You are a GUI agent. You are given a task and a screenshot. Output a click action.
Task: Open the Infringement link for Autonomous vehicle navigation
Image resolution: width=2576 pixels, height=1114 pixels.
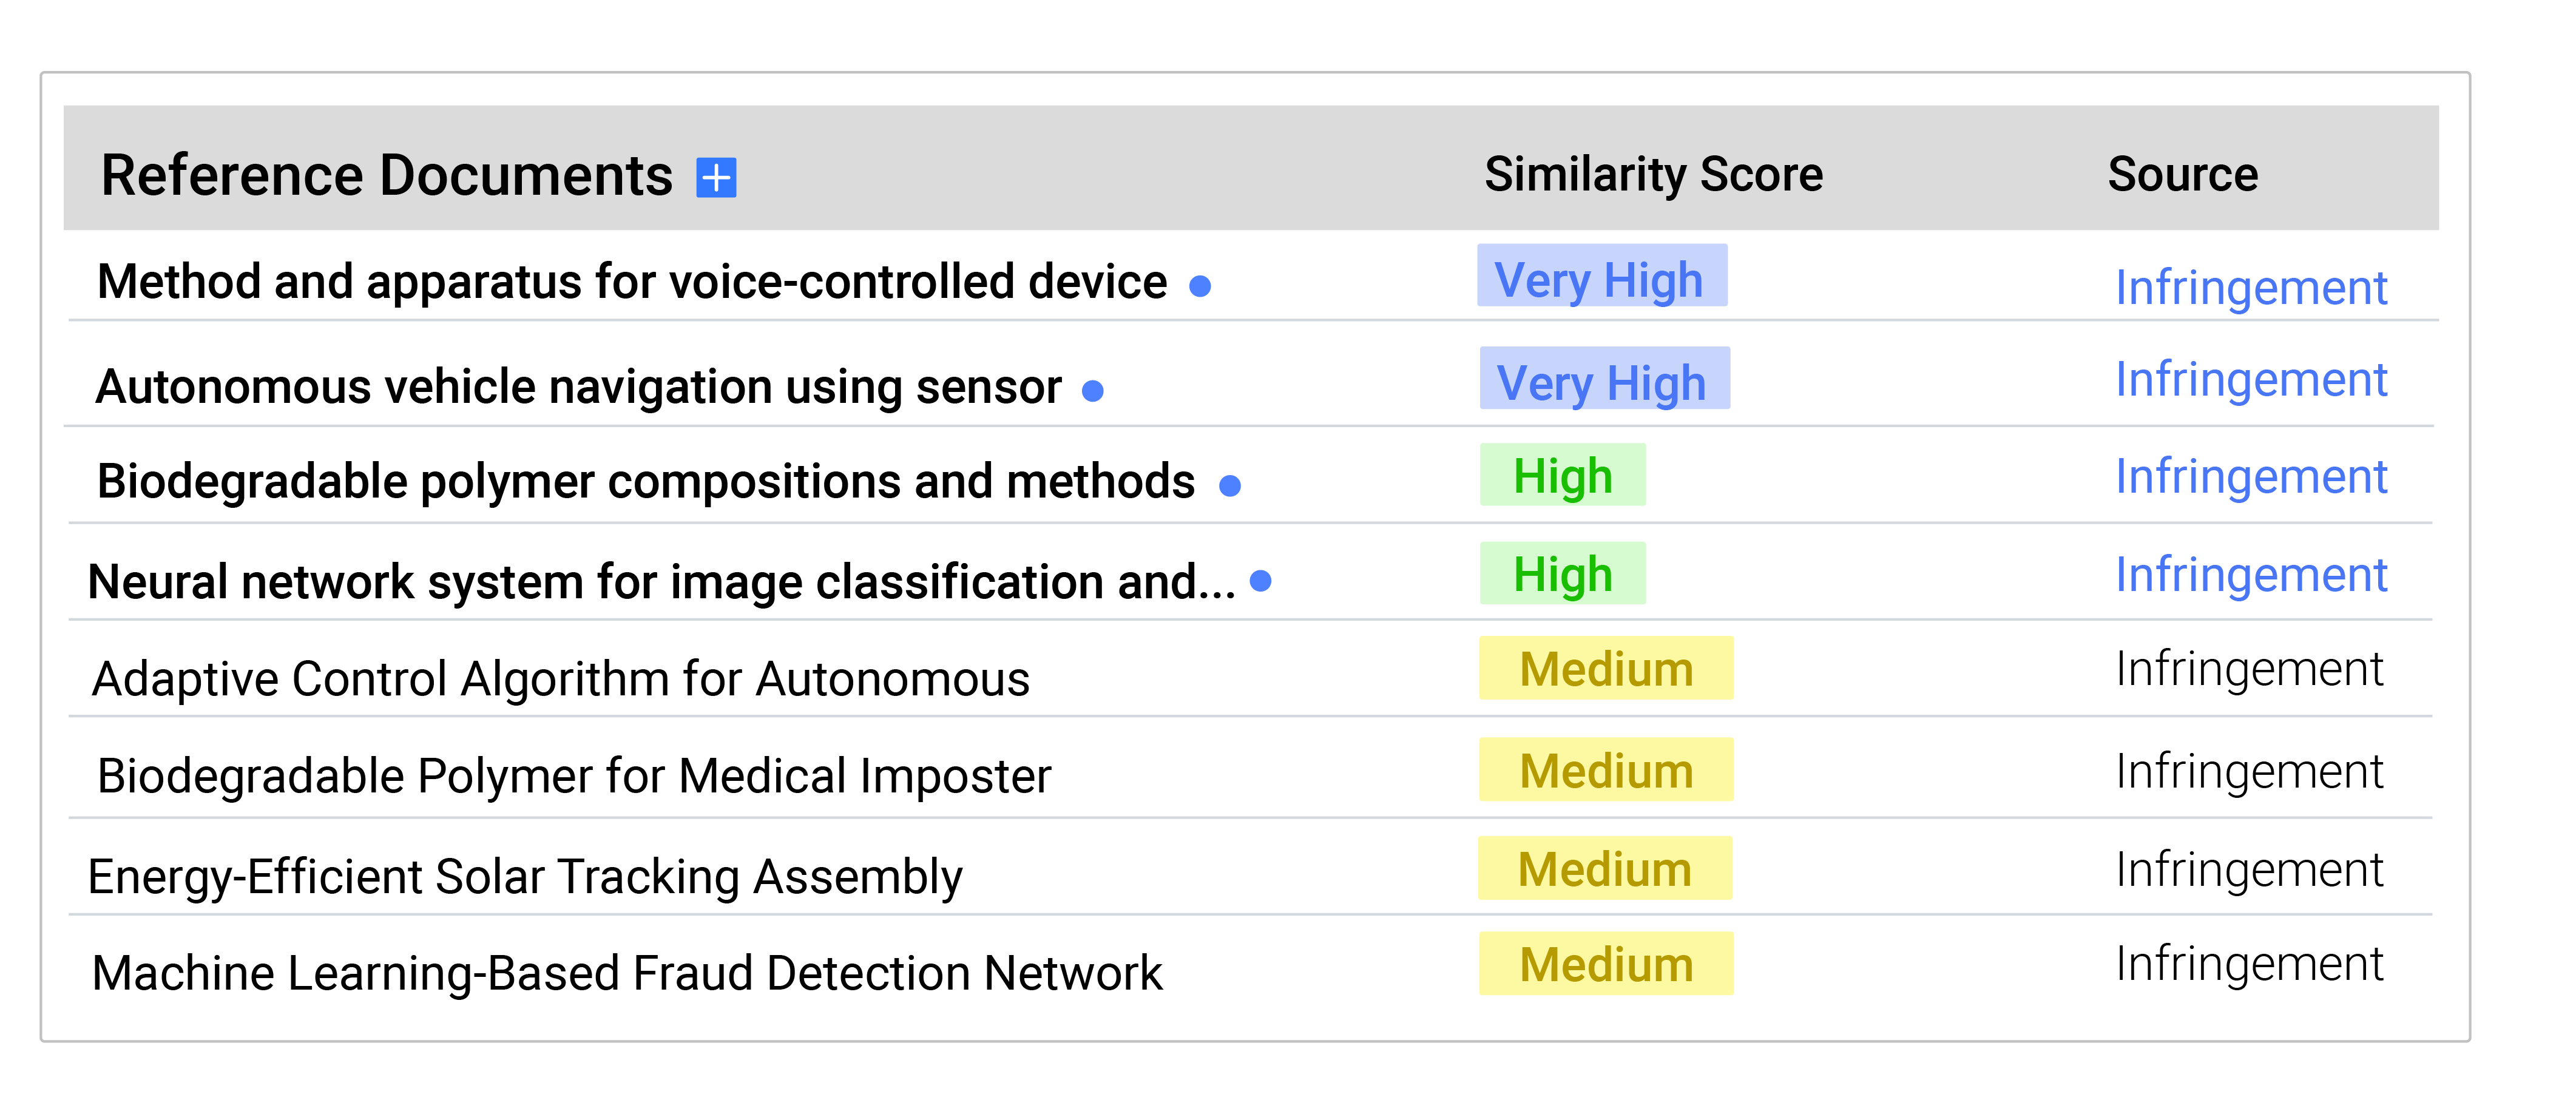pos(2251,379)
